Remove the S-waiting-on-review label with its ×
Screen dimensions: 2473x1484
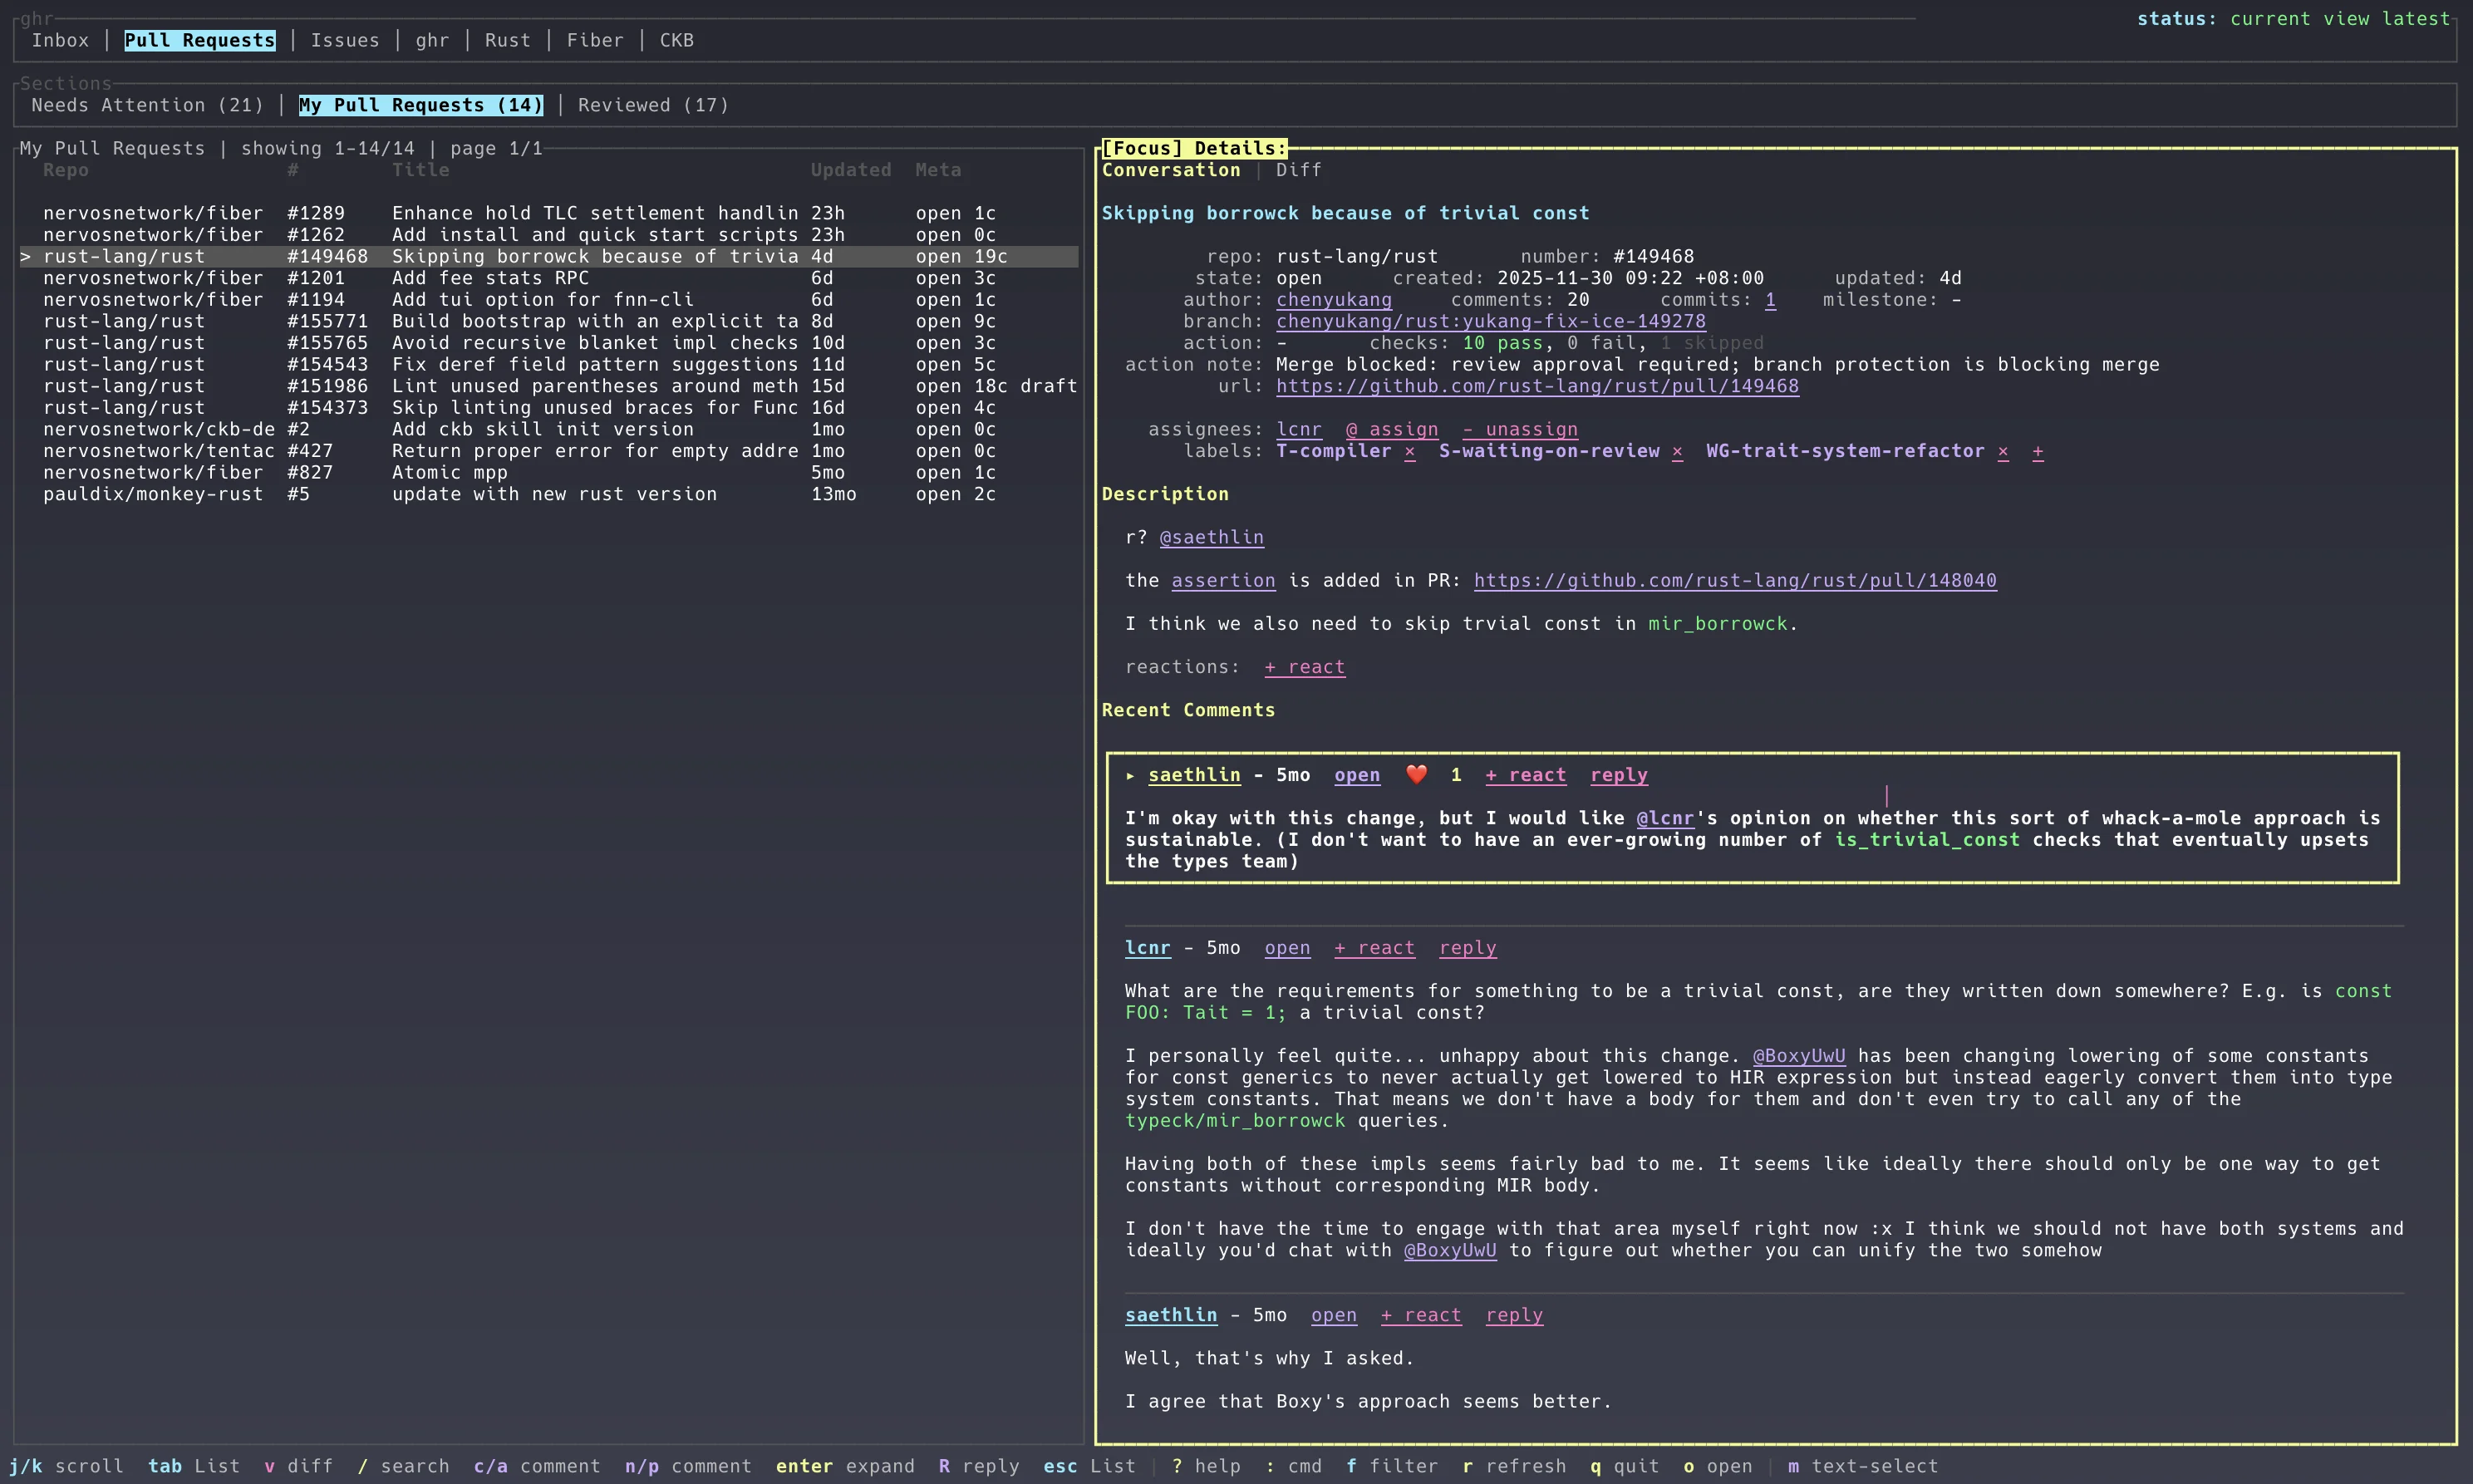(x=1677, y=451)
